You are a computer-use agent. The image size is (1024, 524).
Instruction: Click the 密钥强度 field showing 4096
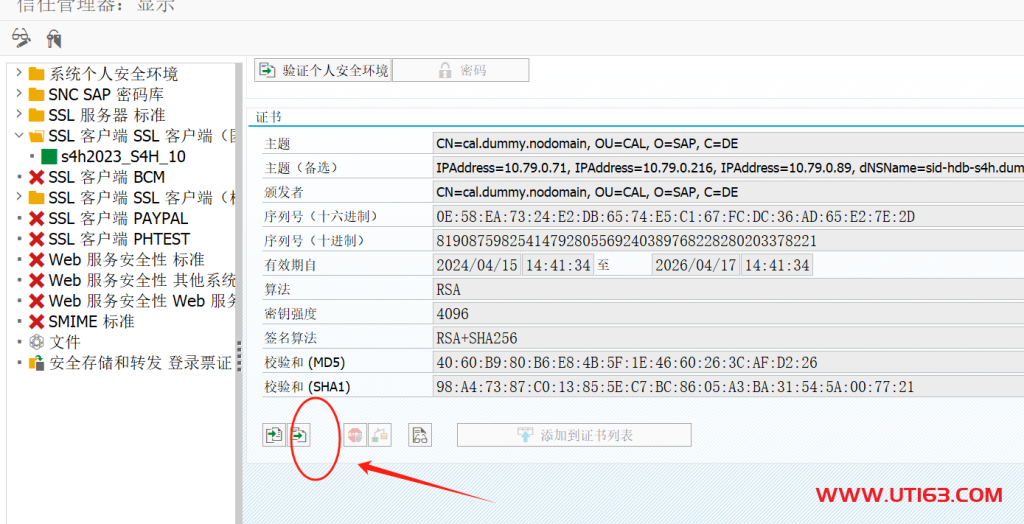tap(728, 314)
